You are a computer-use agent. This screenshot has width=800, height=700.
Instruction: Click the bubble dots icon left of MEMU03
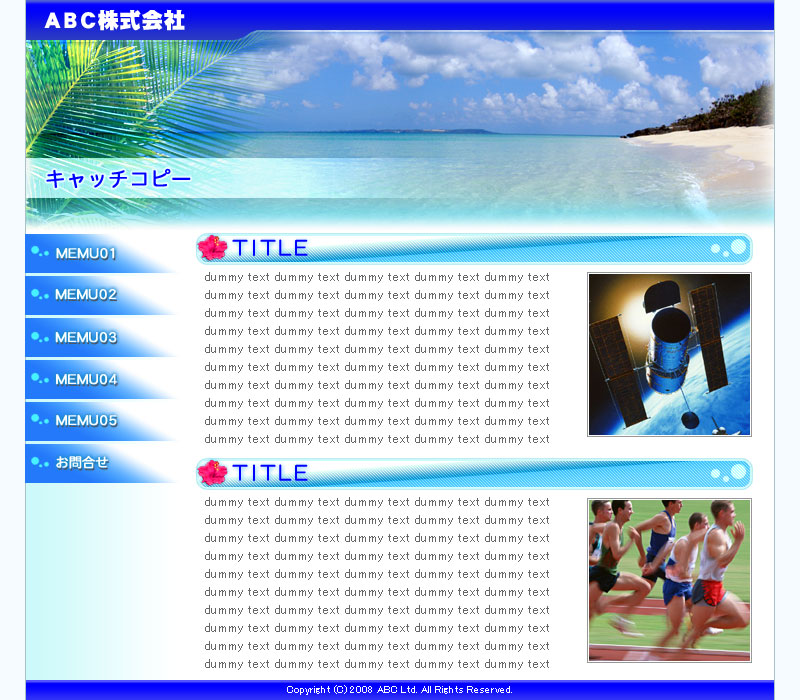40,337
